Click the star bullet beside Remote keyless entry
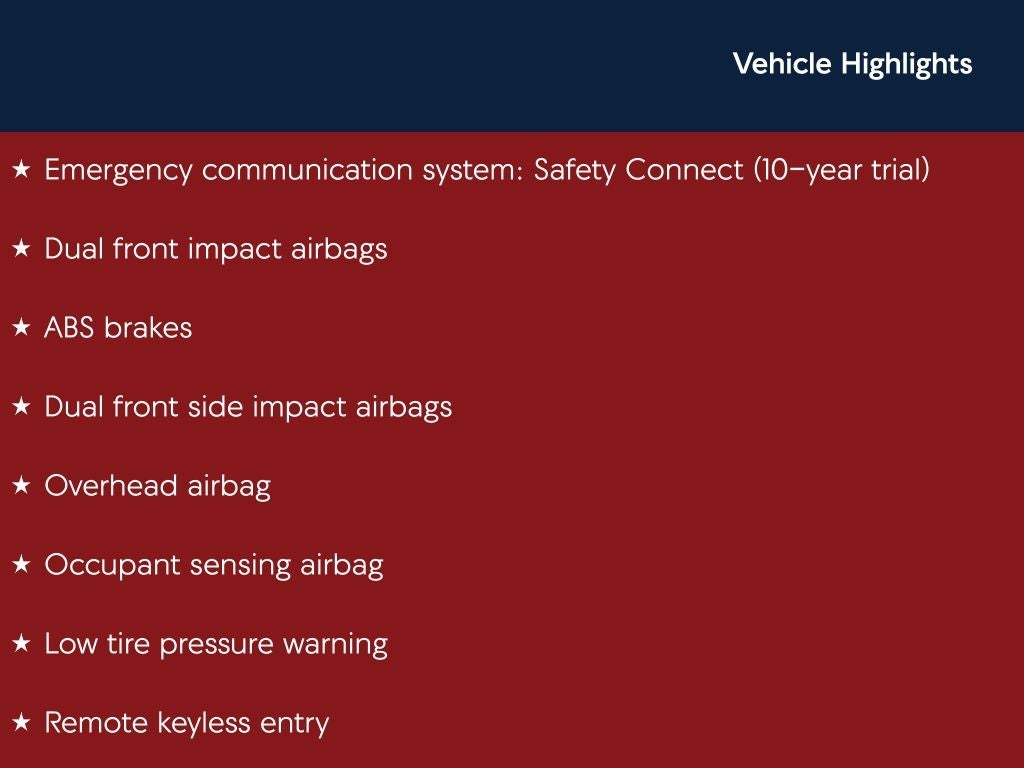1024x768 pixels. pos(21,724)
